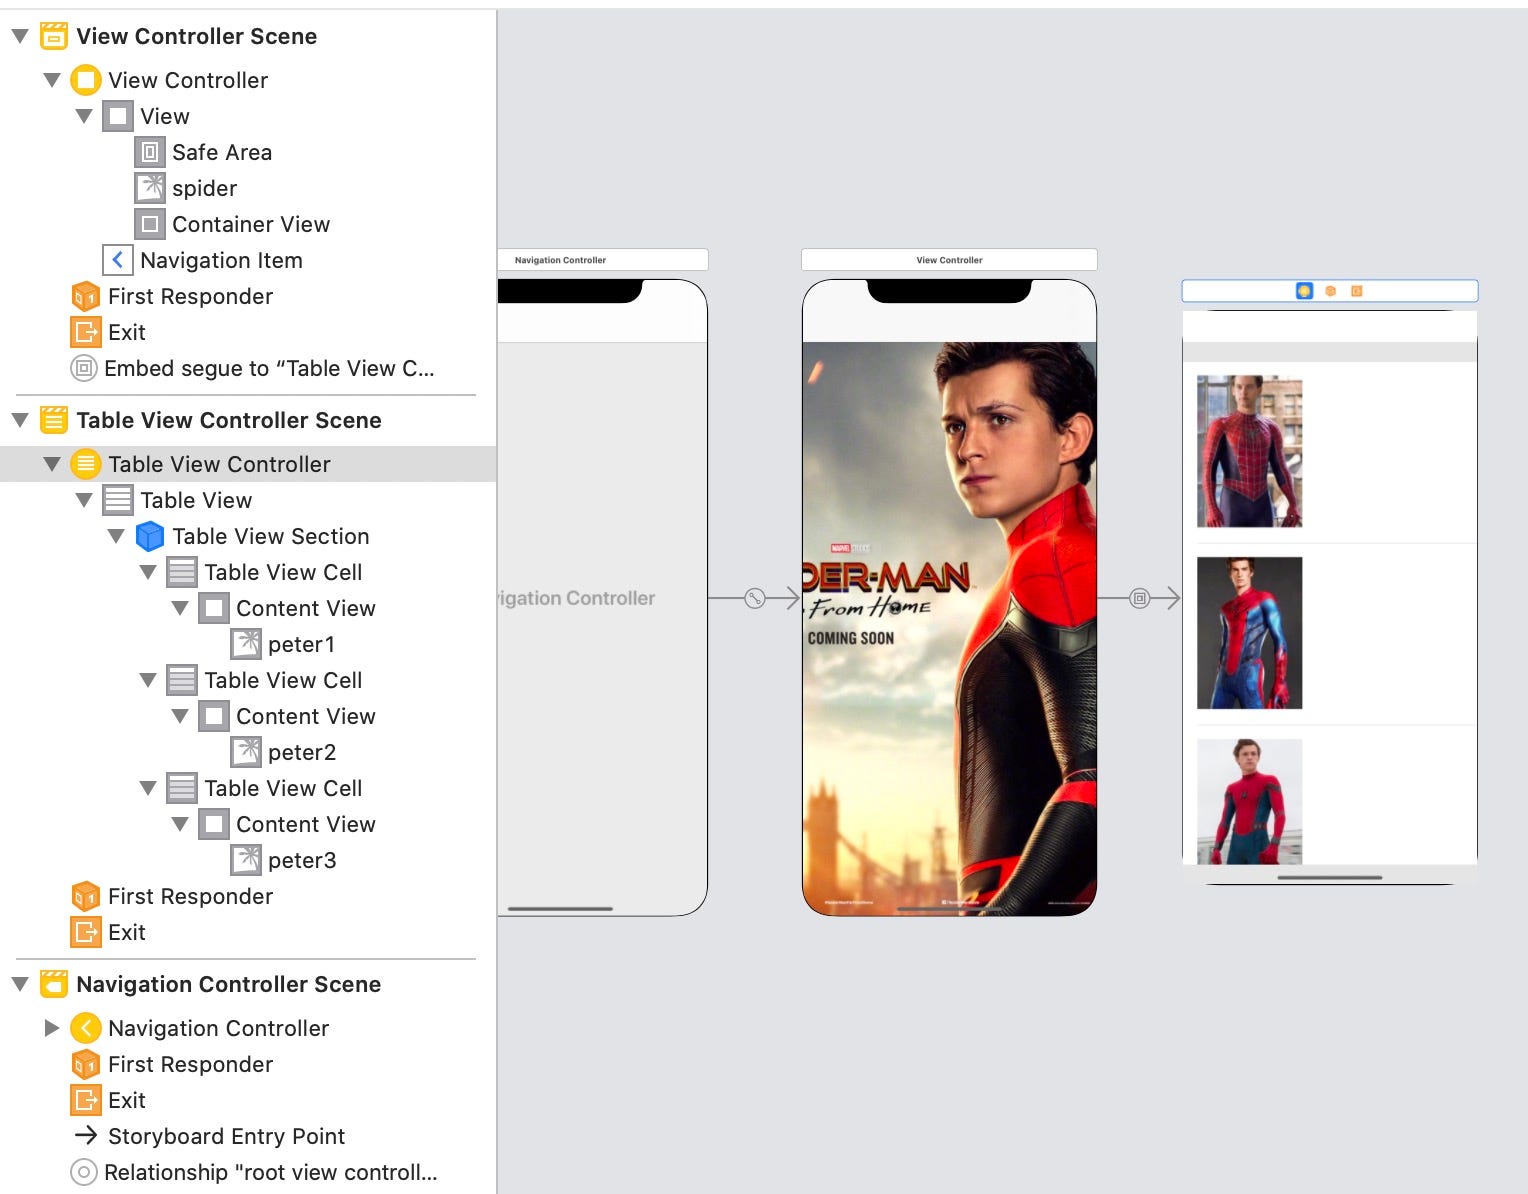Click Exit icon under View Controller Scene
This screenshot has height=1194, width=1528.
(85, 332)
